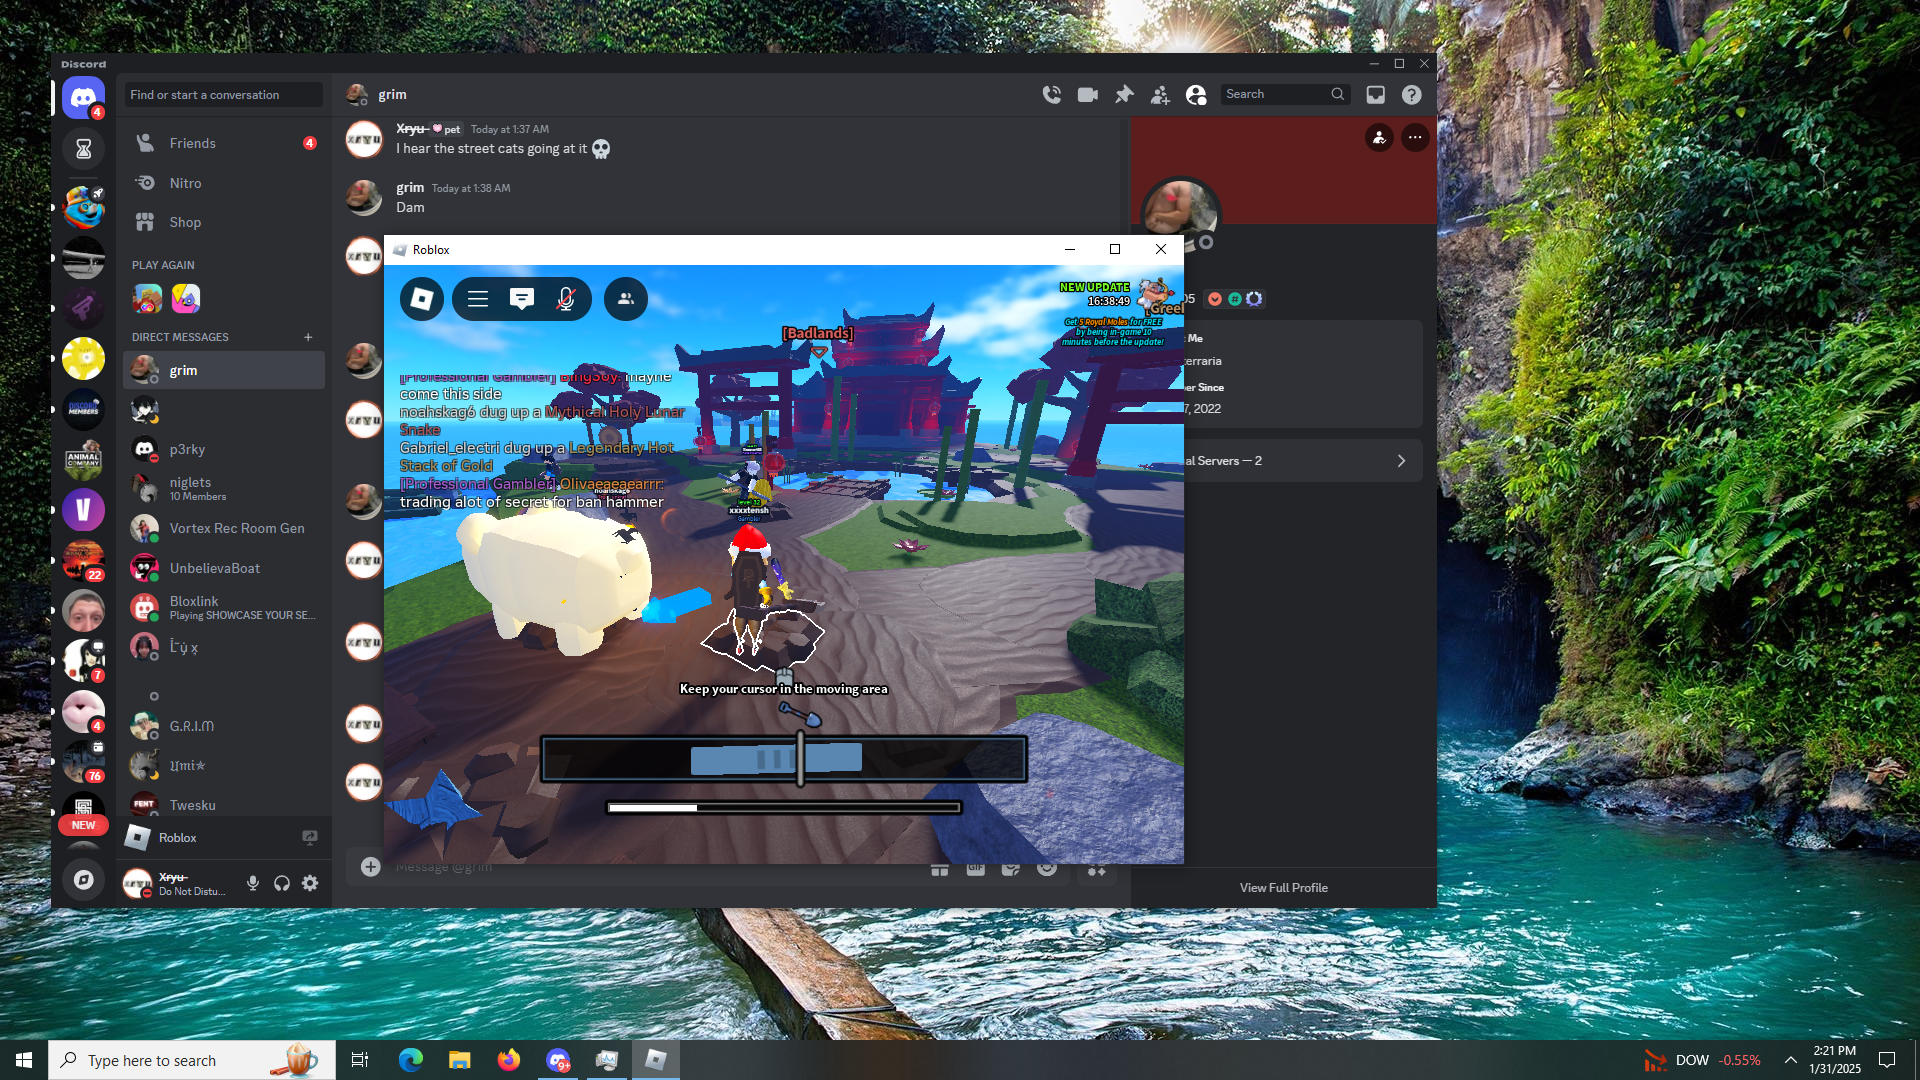The image size is (1920, 1080).
Task: Toggle Roblox voice chat microphone
Action: pos(566,299)
